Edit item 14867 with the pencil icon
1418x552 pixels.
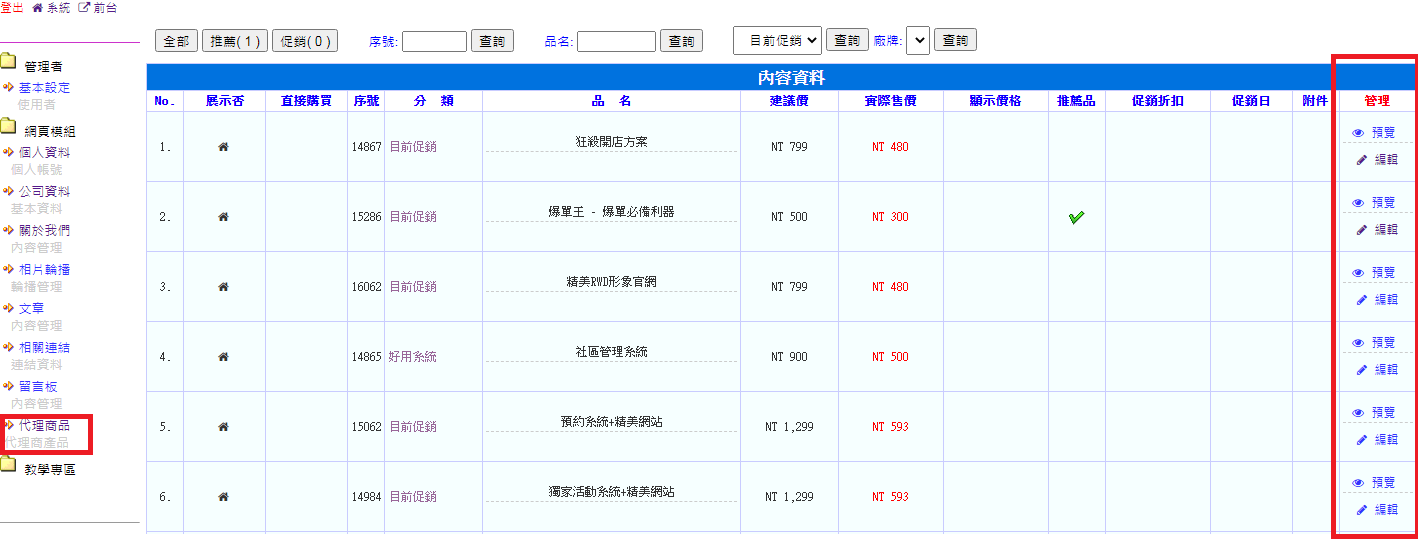[x=1361, y=160]
